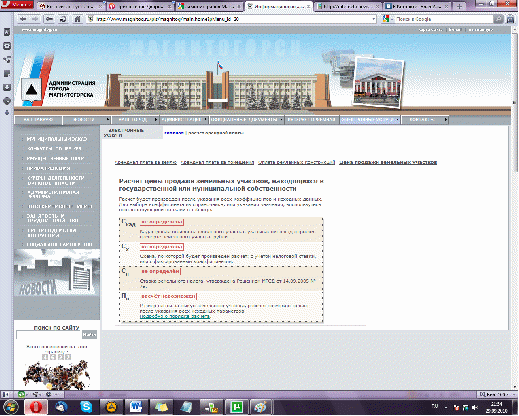The width and height of the screenshot is (519, 416).
Task: Click the Home toolbar icon
Action: coord(77,19)
